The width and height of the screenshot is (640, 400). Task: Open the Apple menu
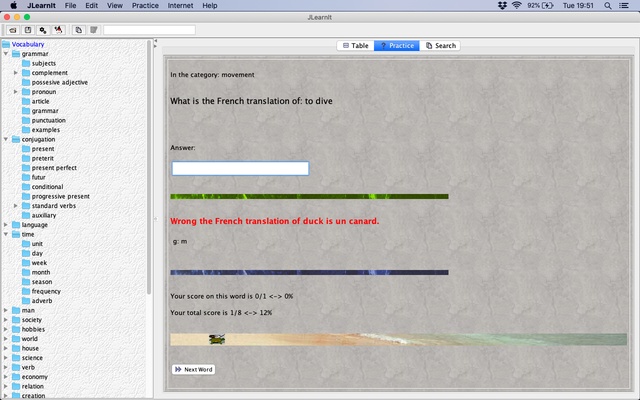pyautogui.click(x=13, y=5)
